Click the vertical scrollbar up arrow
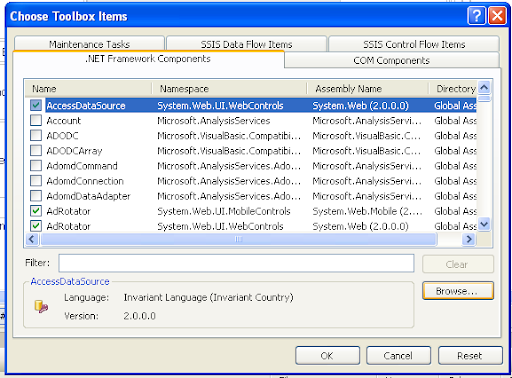Image resolution: width=512 pixels, height=378 pixels. (x=484, y=87)
